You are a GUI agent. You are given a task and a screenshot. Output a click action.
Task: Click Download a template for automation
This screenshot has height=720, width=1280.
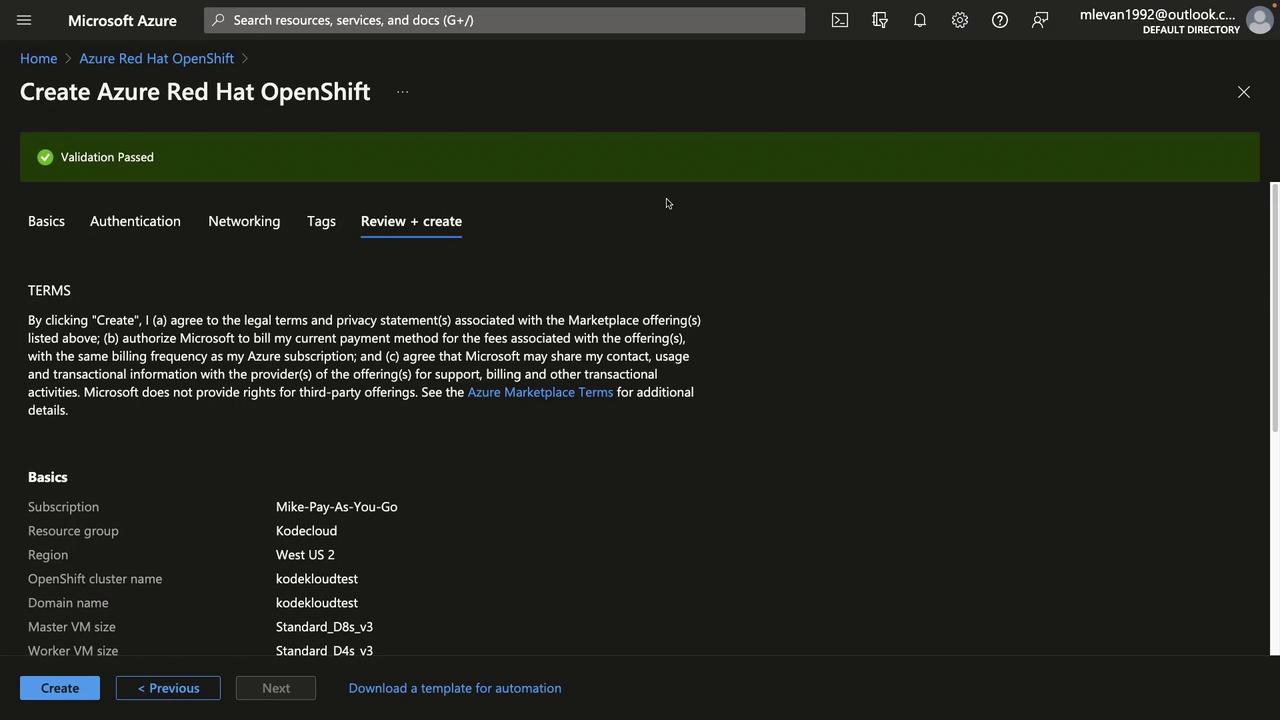455,688
